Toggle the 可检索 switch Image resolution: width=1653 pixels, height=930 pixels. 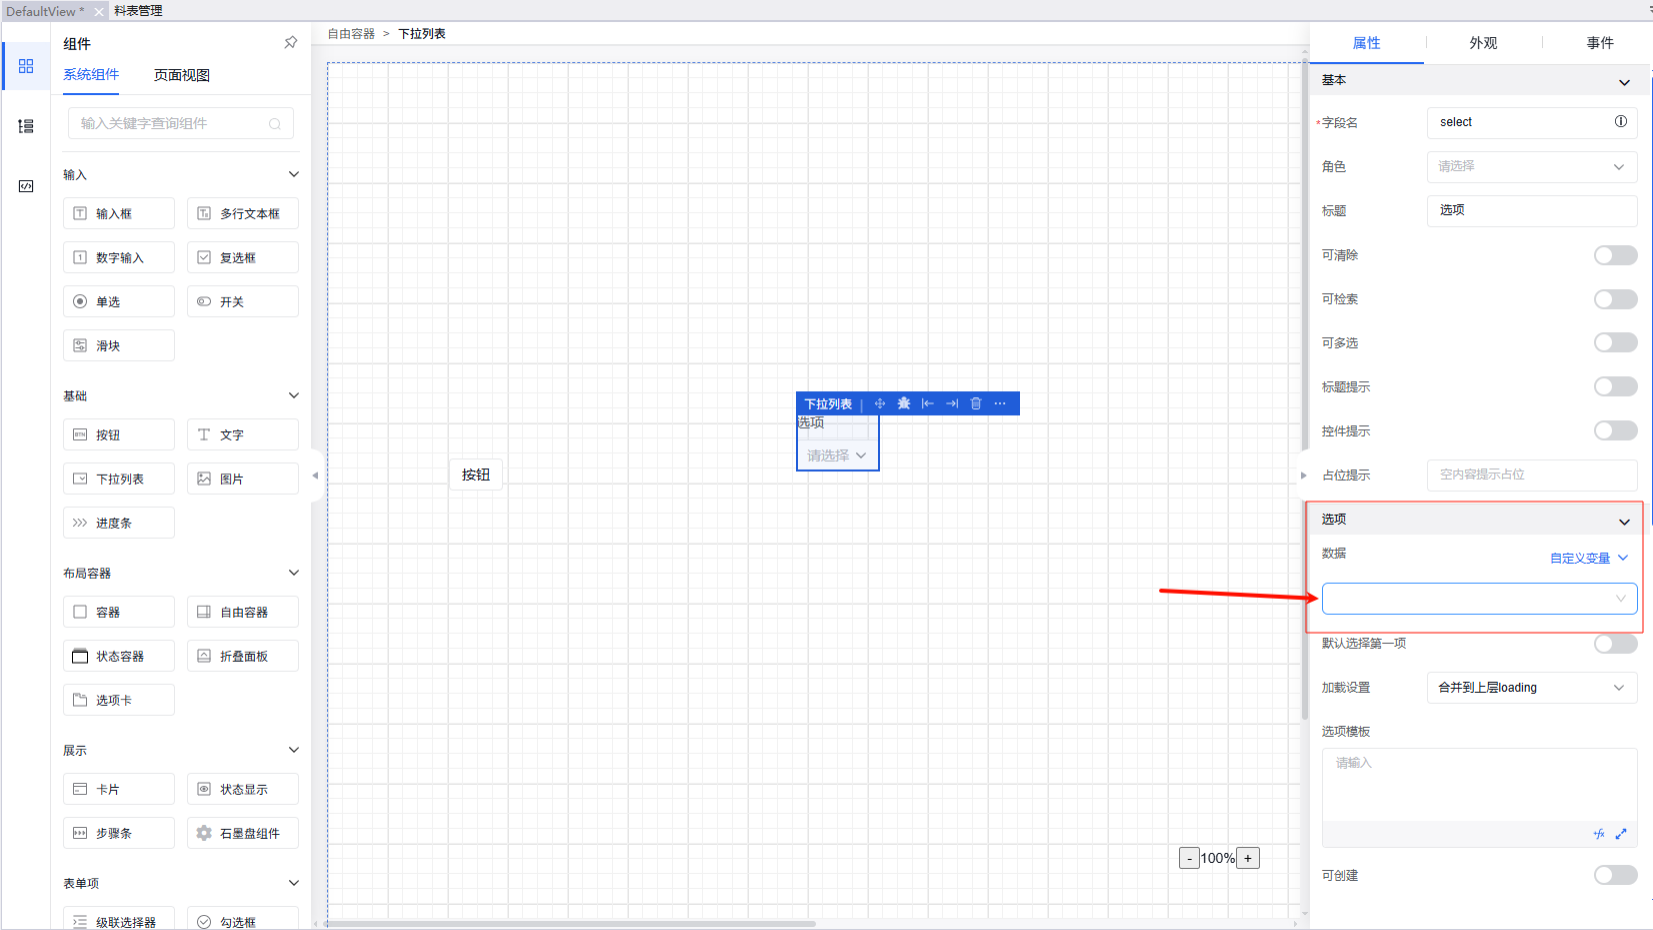coord(1615,299)
